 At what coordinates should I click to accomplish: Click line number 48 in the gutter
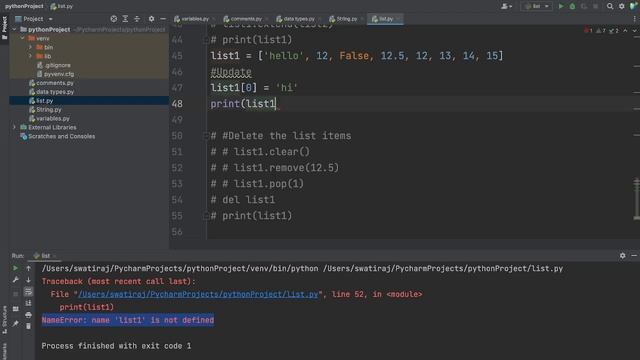[177, 104]
